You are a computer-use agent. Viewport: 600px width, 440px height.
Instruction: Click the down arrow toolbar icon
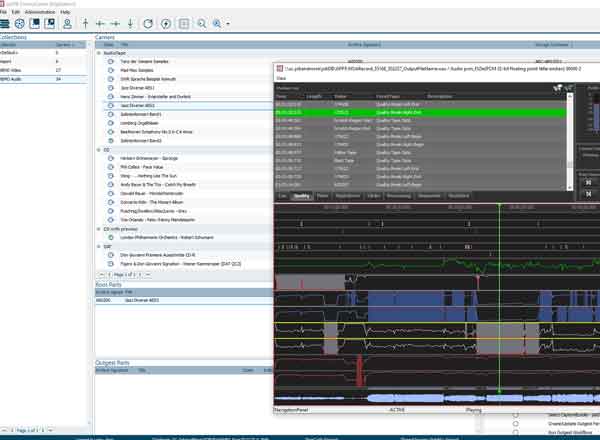pos(130,24)
